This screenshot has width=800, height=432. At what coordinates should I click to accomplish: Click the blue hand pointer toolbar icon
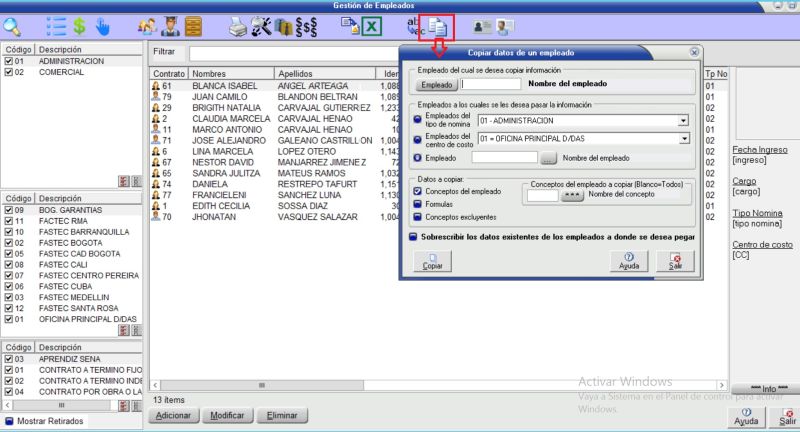[x=103, y=27]
